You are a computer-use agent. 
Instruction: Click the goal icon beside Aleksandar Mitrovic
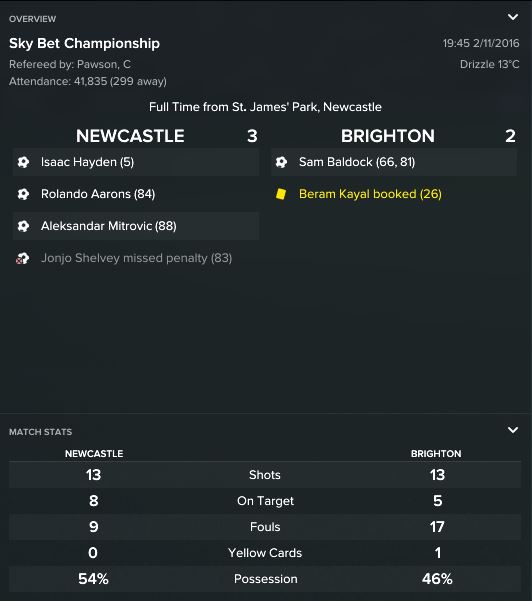click(23, 226)
